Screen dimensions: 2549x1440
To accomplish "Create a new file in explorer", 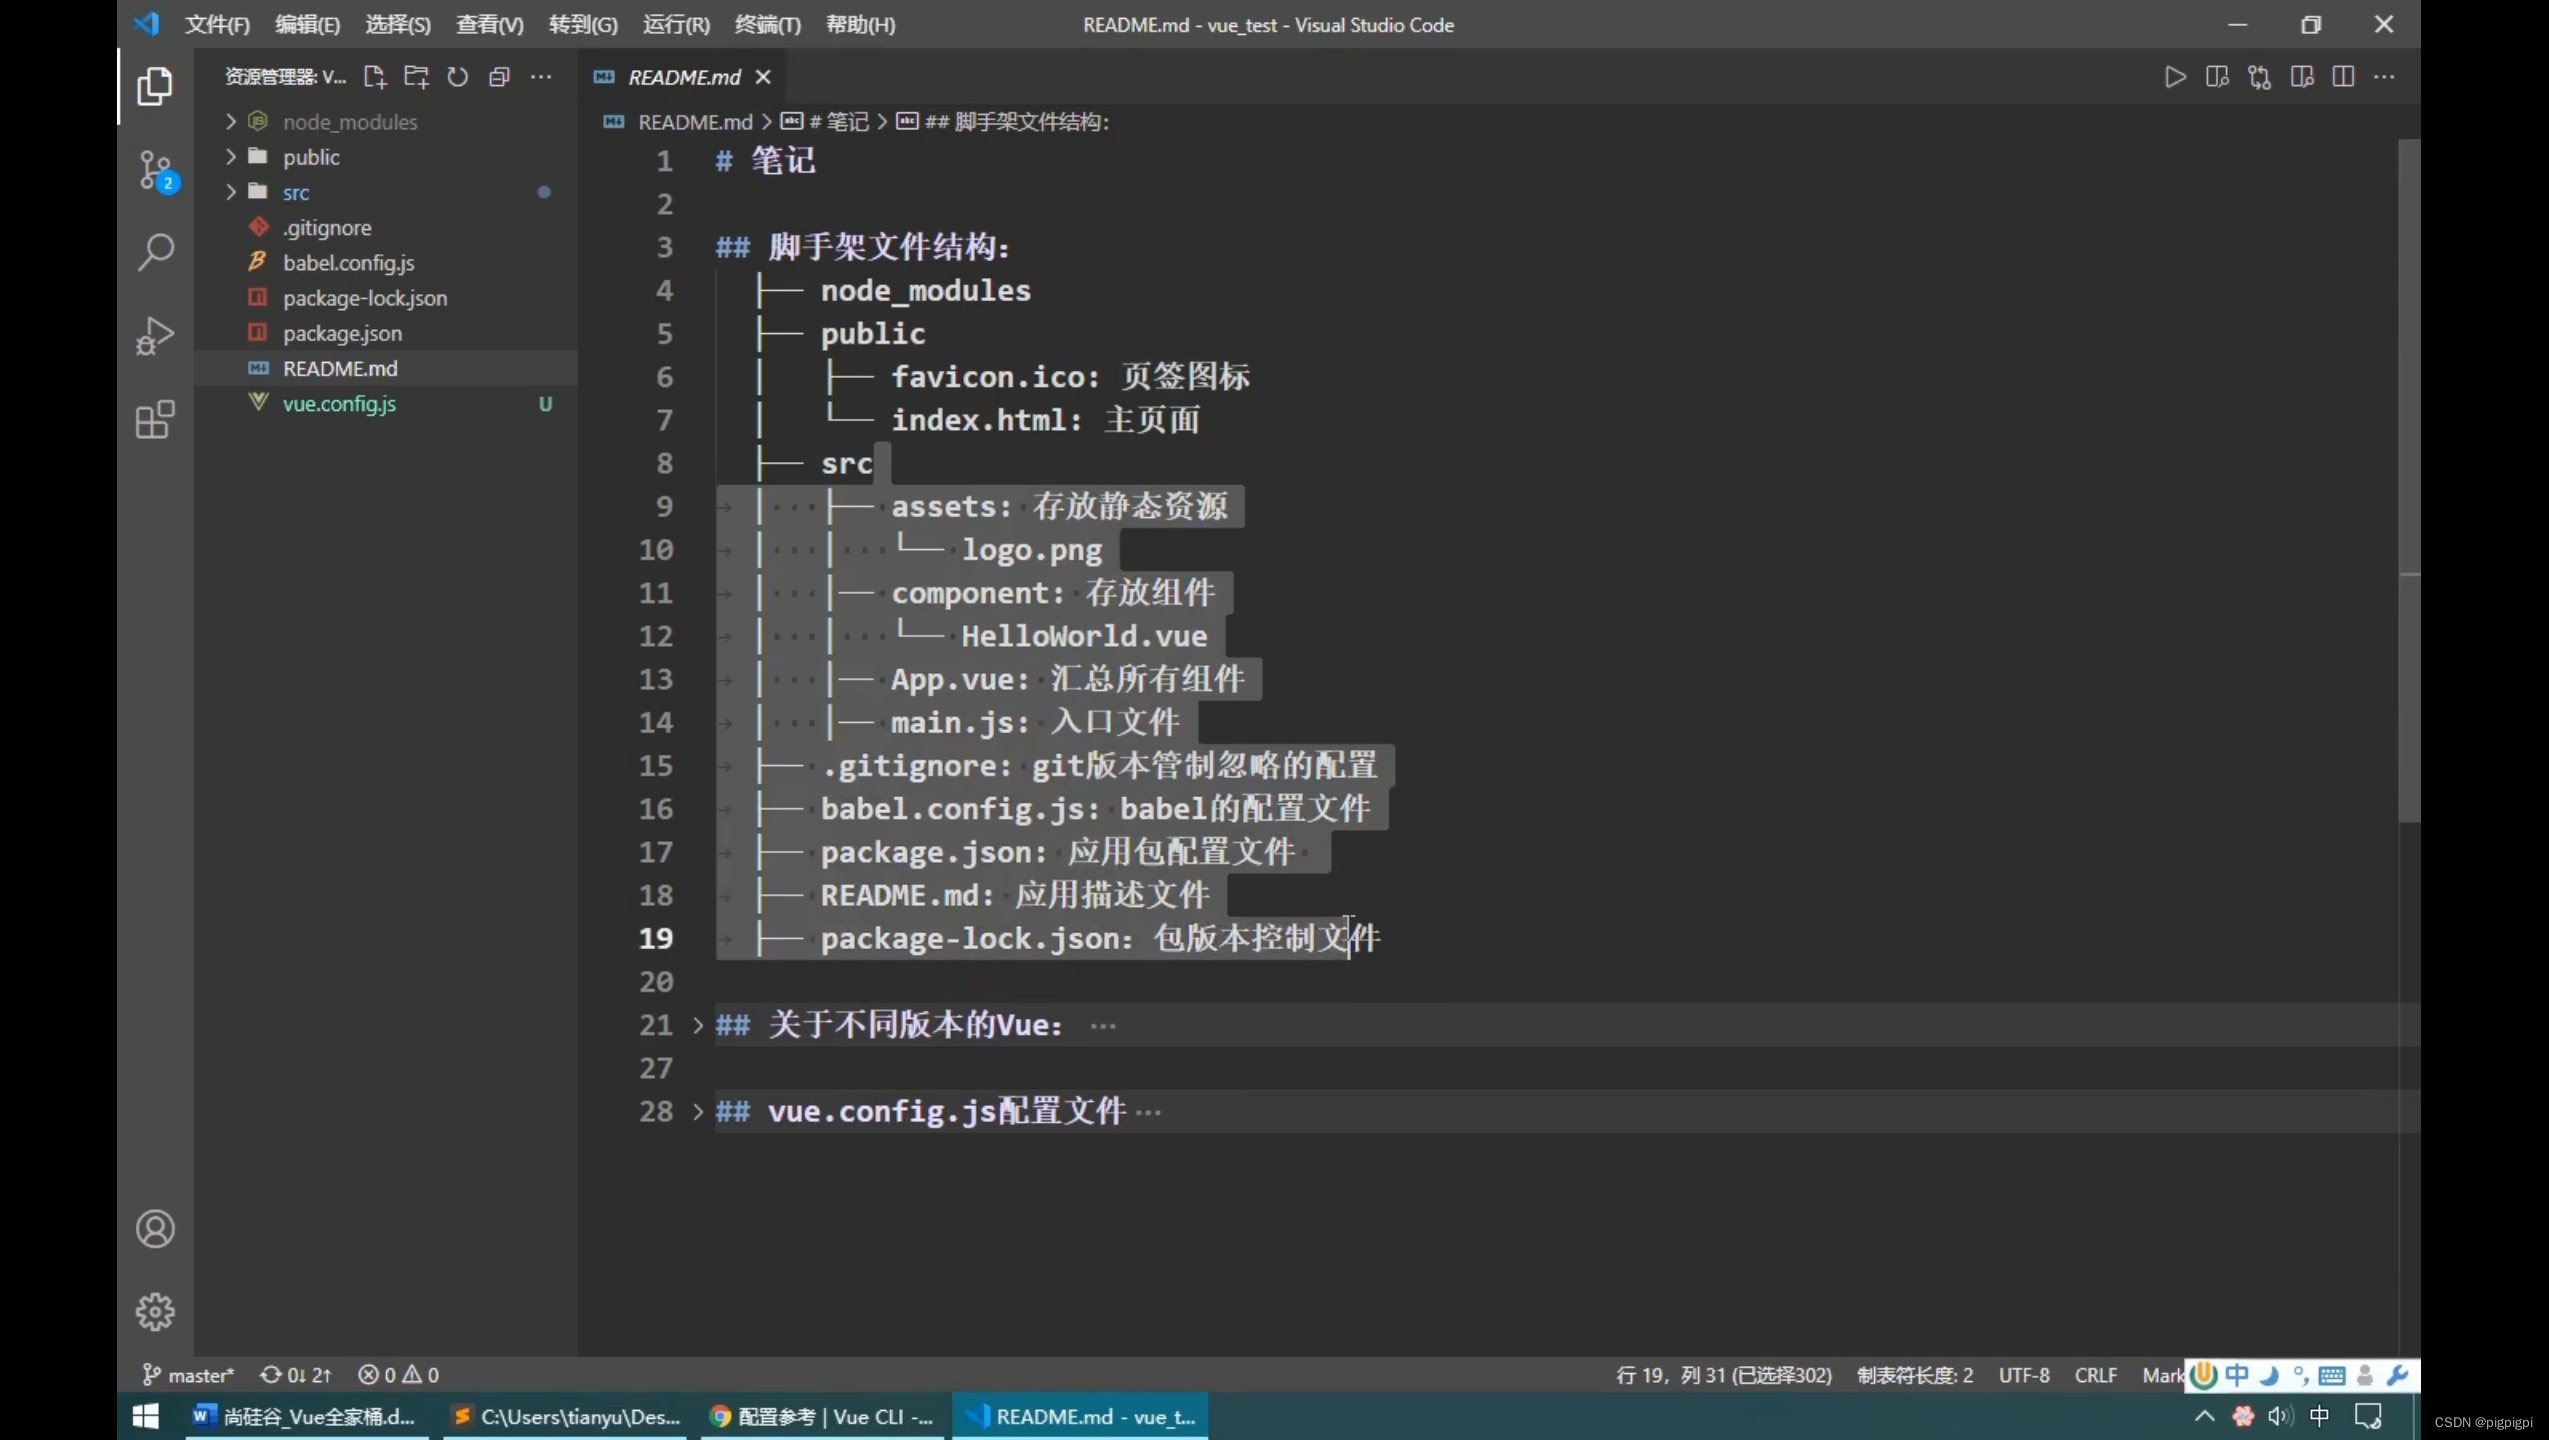I will pyautogui.click(x=375, y=77).
